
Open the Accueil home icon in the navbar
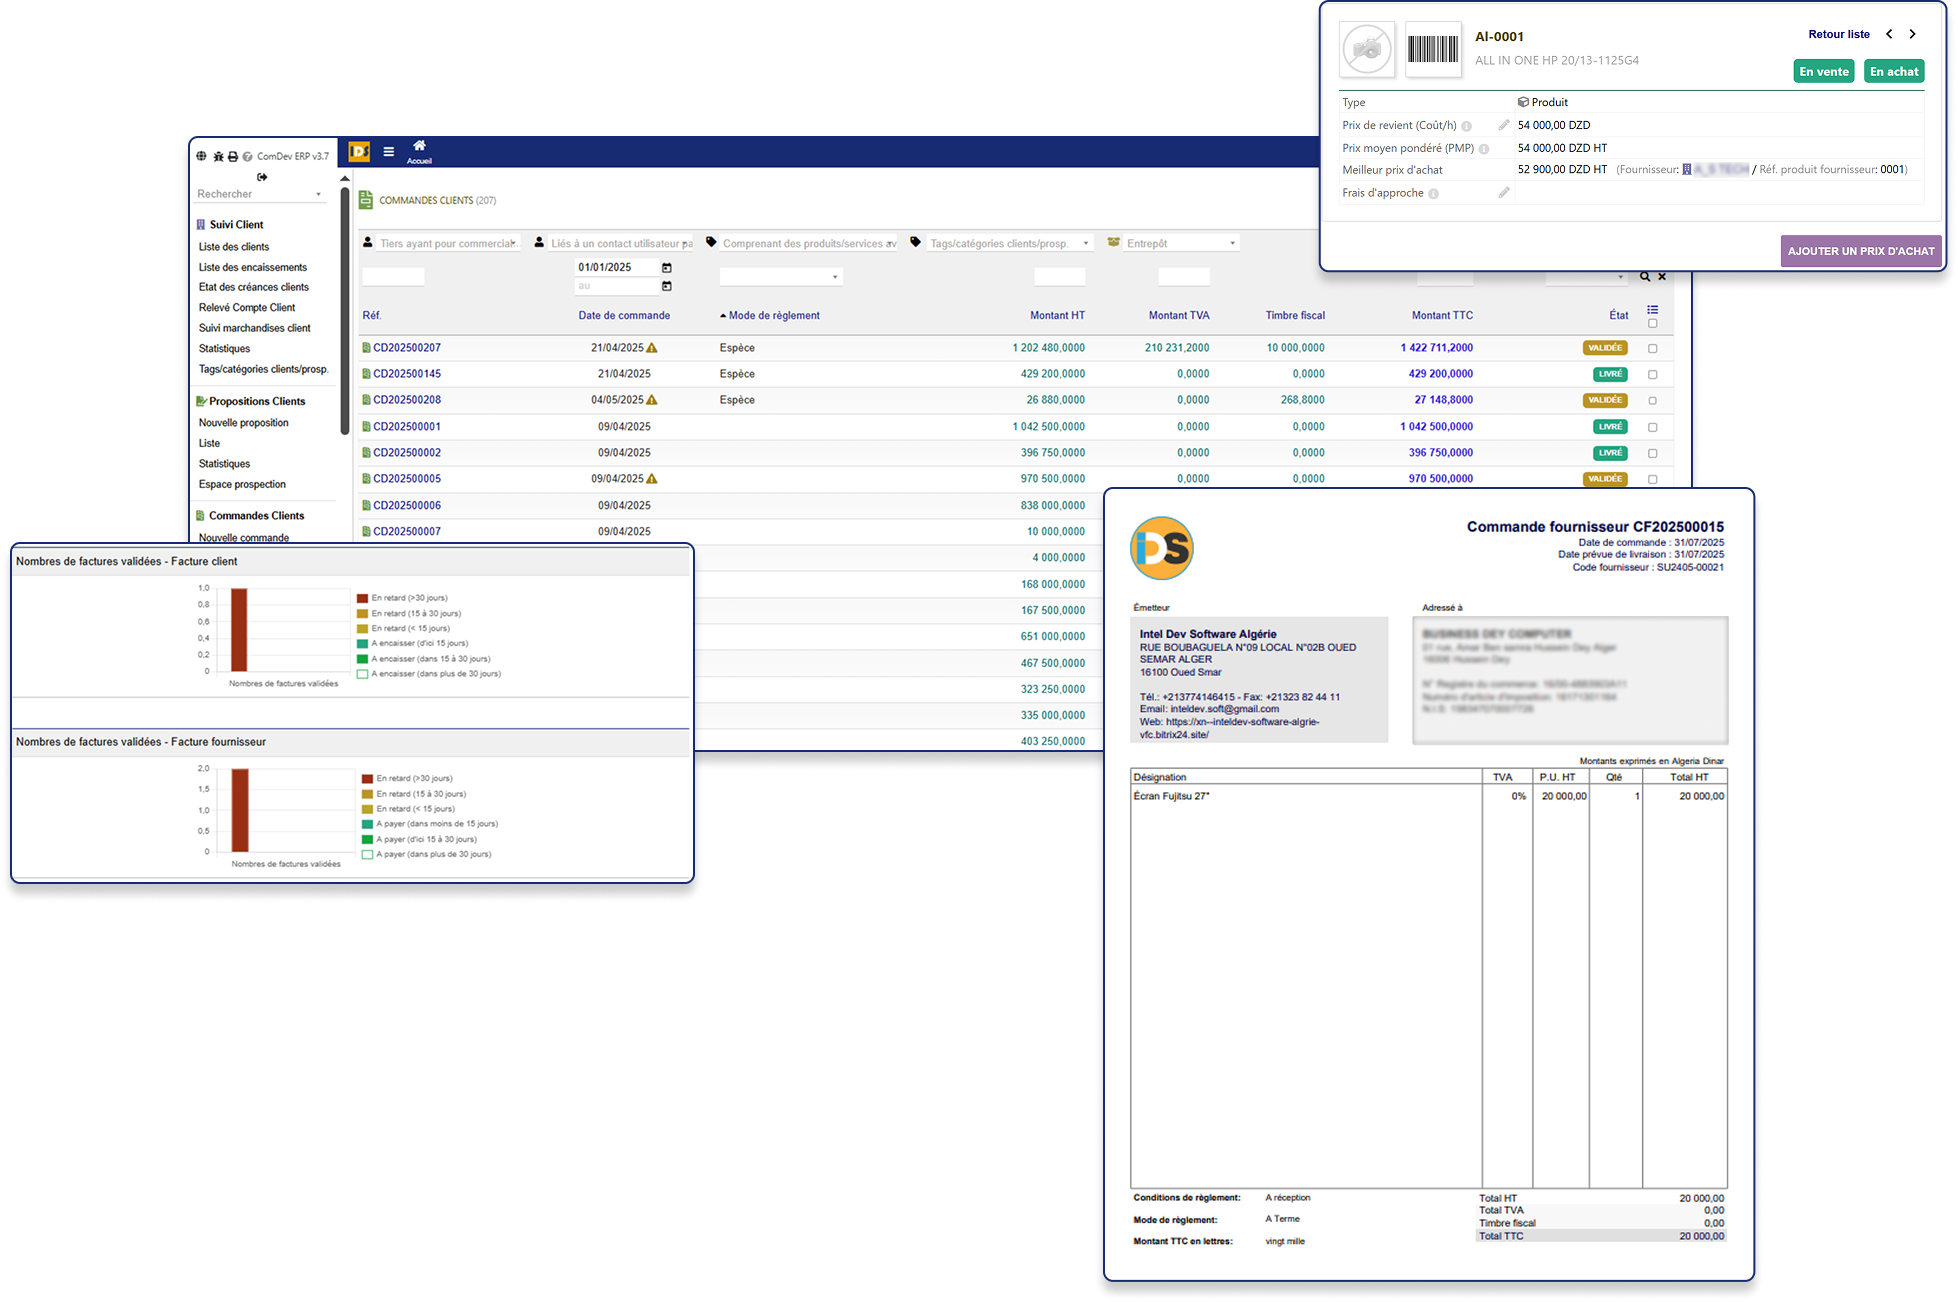419,148
